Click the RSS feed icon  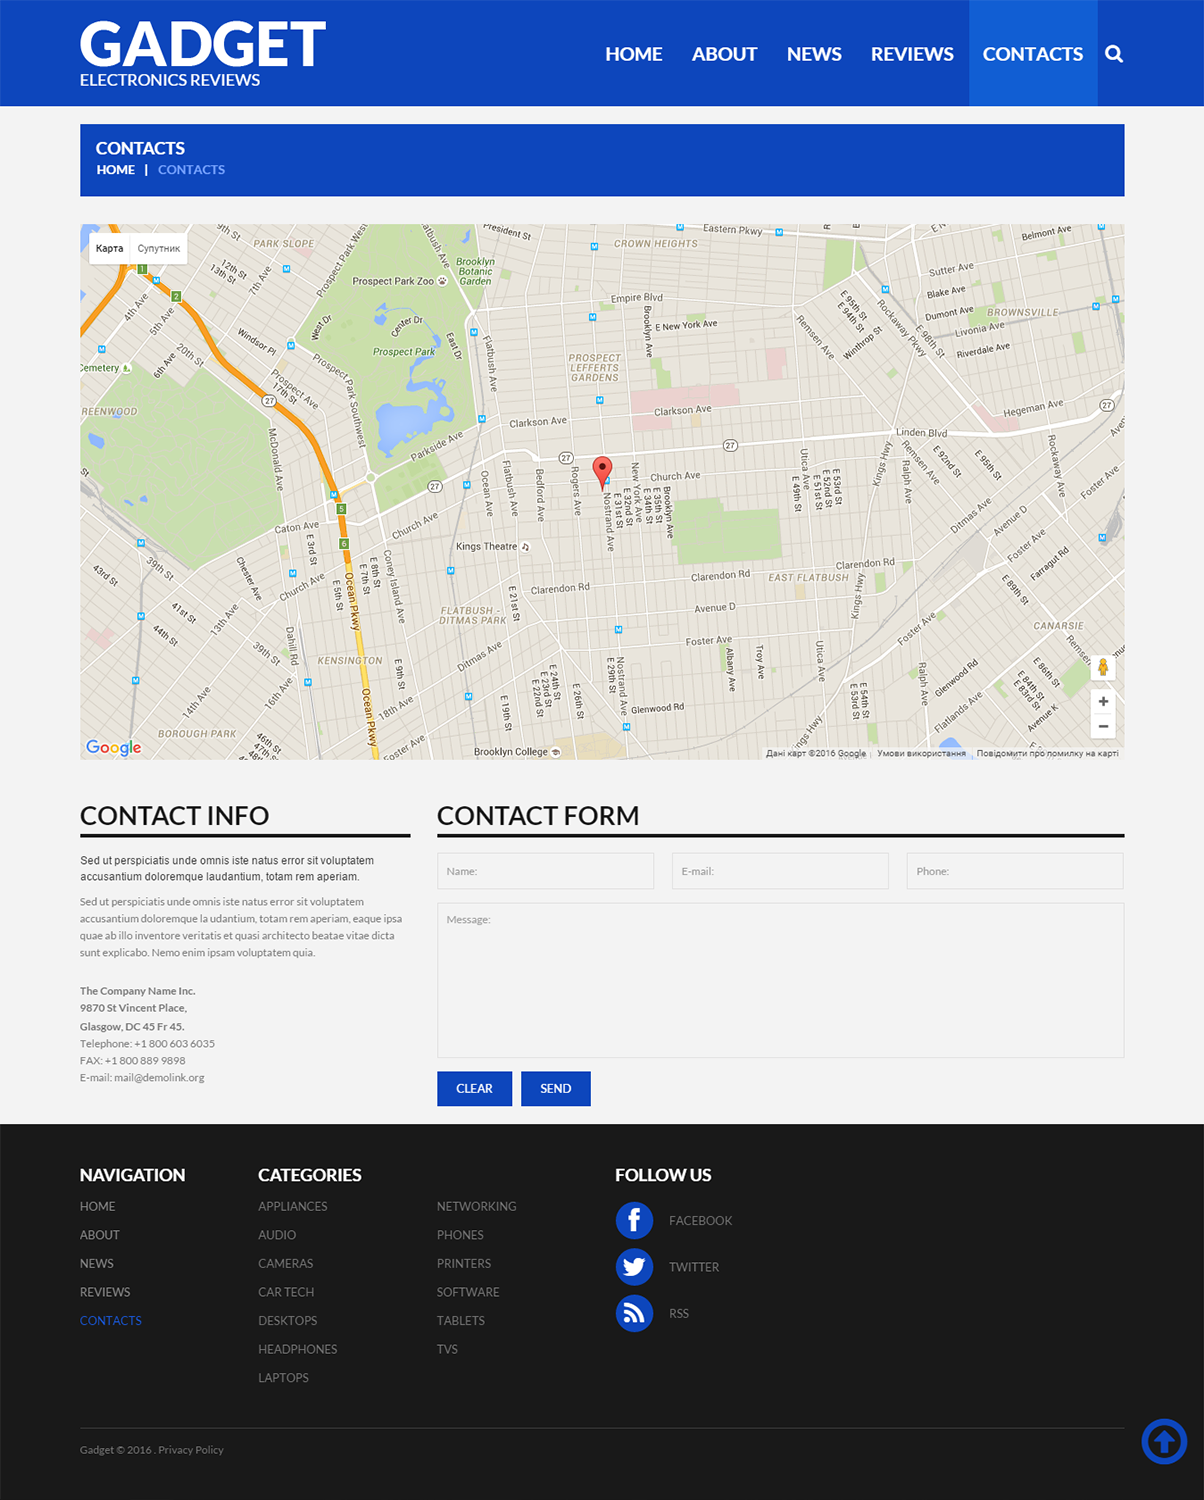(x=634, y=1313)
